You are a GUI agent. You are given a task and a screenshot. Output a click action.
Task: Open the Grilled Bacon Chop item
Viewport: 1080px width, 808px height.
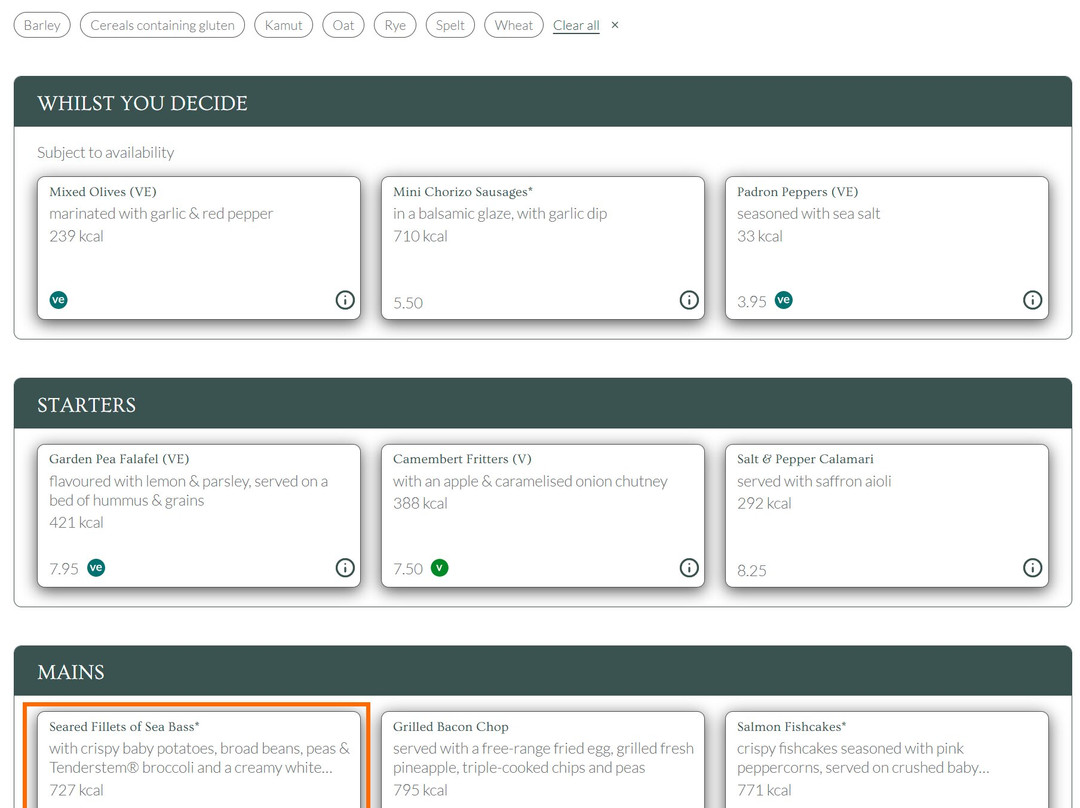tap(542, 758)
